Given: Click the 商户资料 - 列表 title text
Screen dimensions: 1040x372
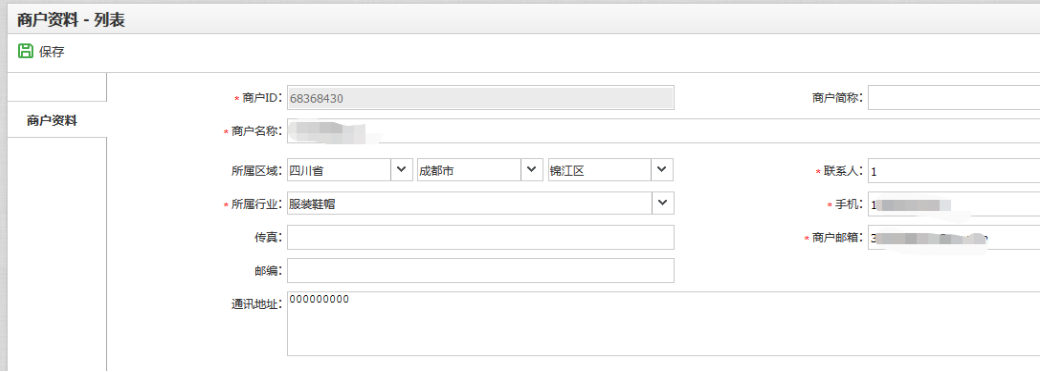Looking at the screenshot, I should 71,21.
